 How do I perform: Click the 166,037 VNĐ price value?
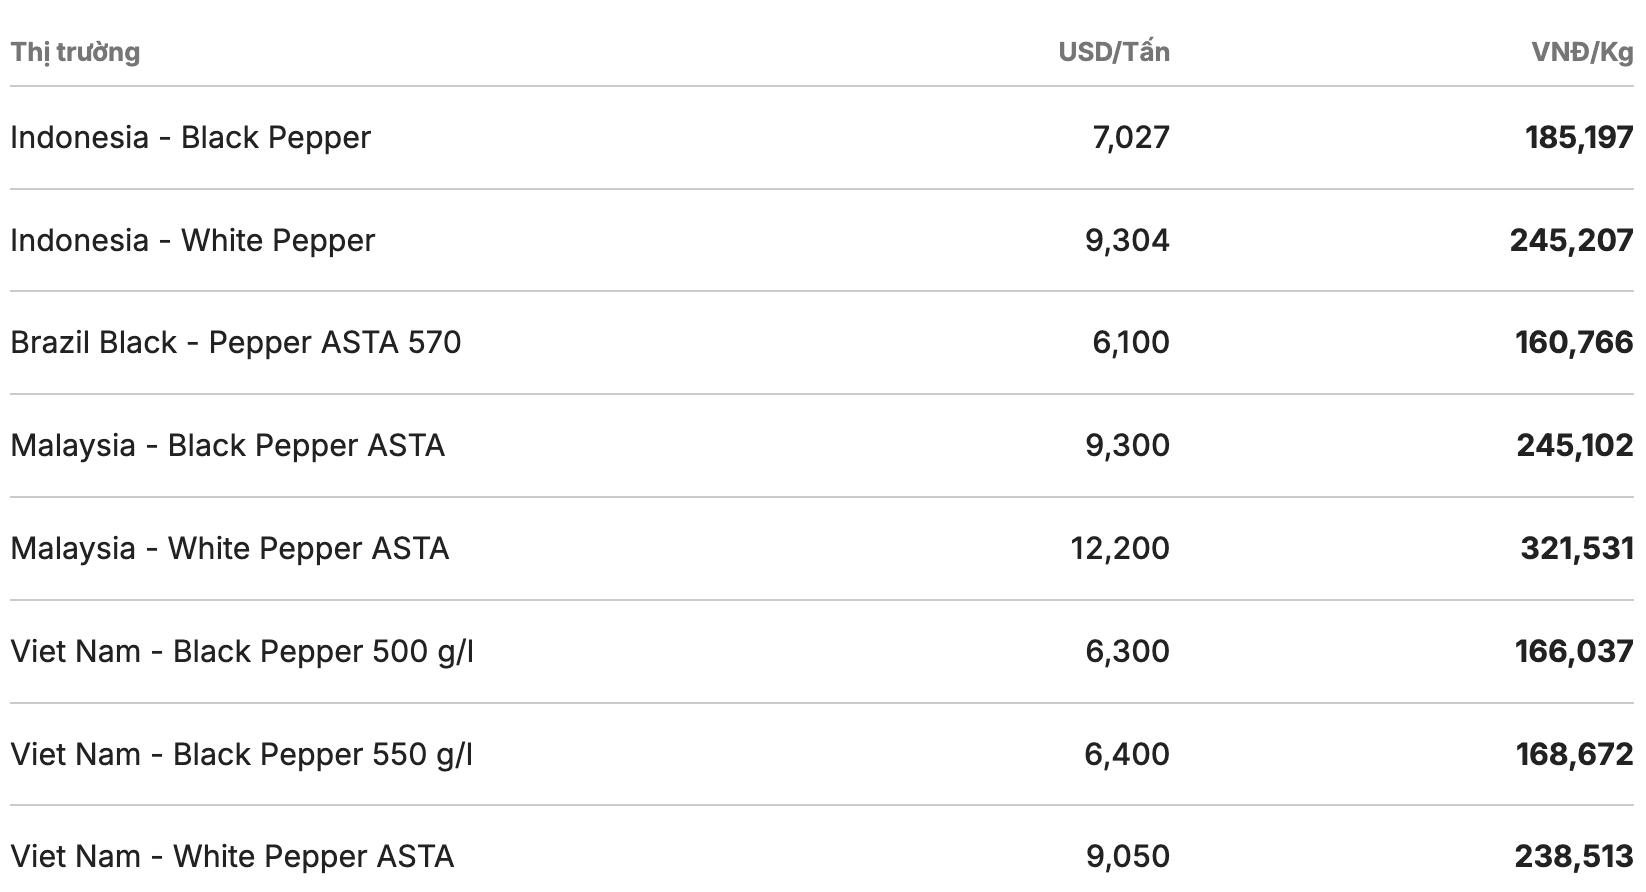tap(1574, 652)
